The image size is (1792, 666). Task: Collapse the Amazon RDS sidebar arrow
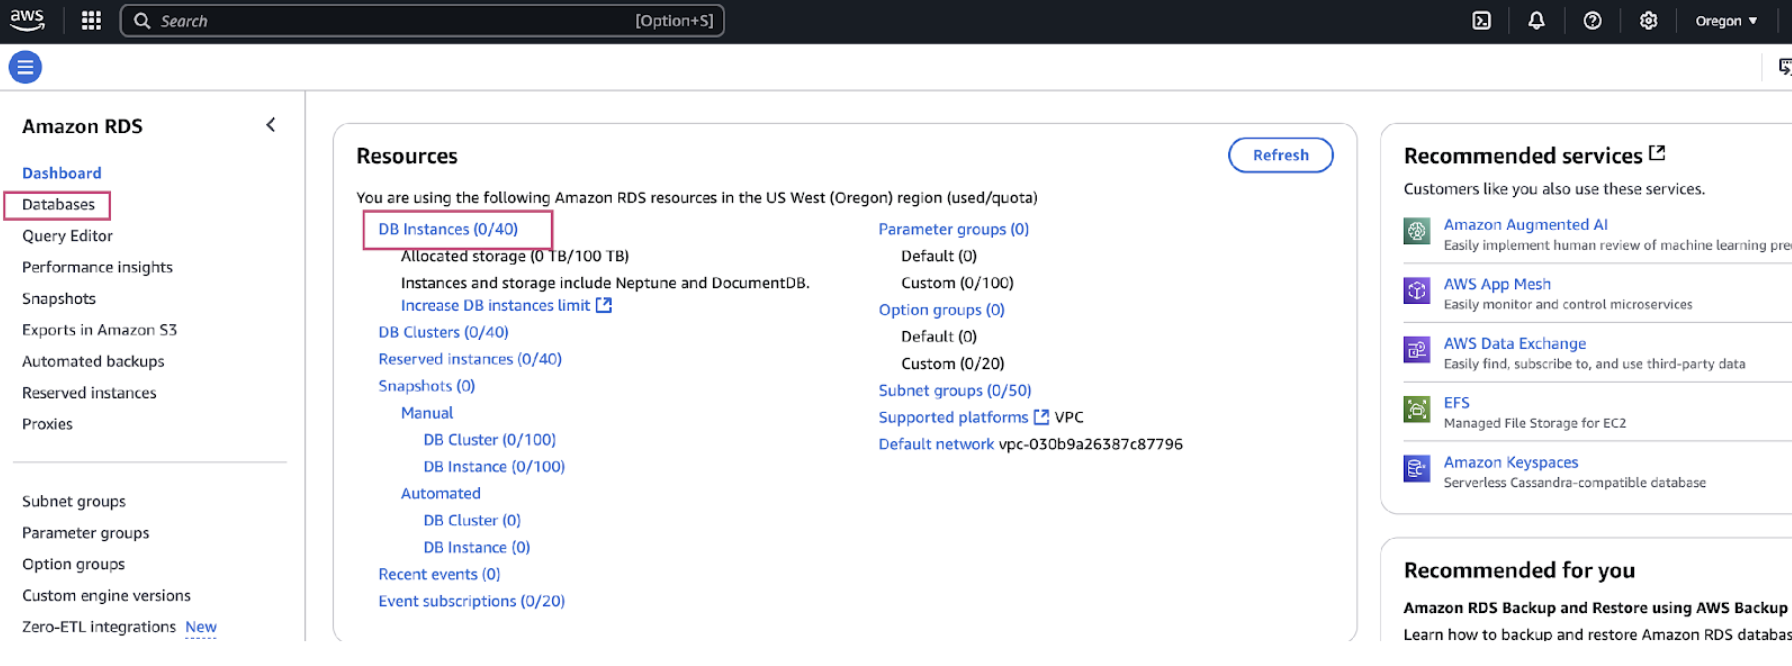tap(270, 125)
